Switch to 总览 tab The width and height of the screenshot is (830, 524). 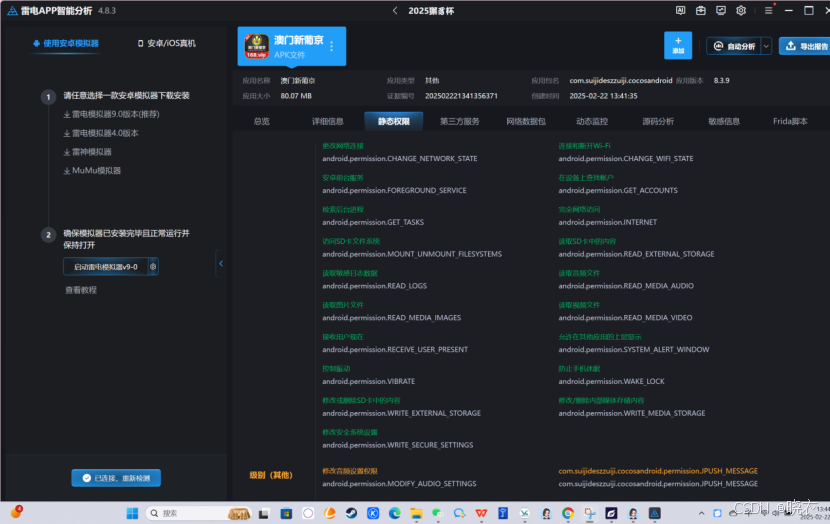261,121
